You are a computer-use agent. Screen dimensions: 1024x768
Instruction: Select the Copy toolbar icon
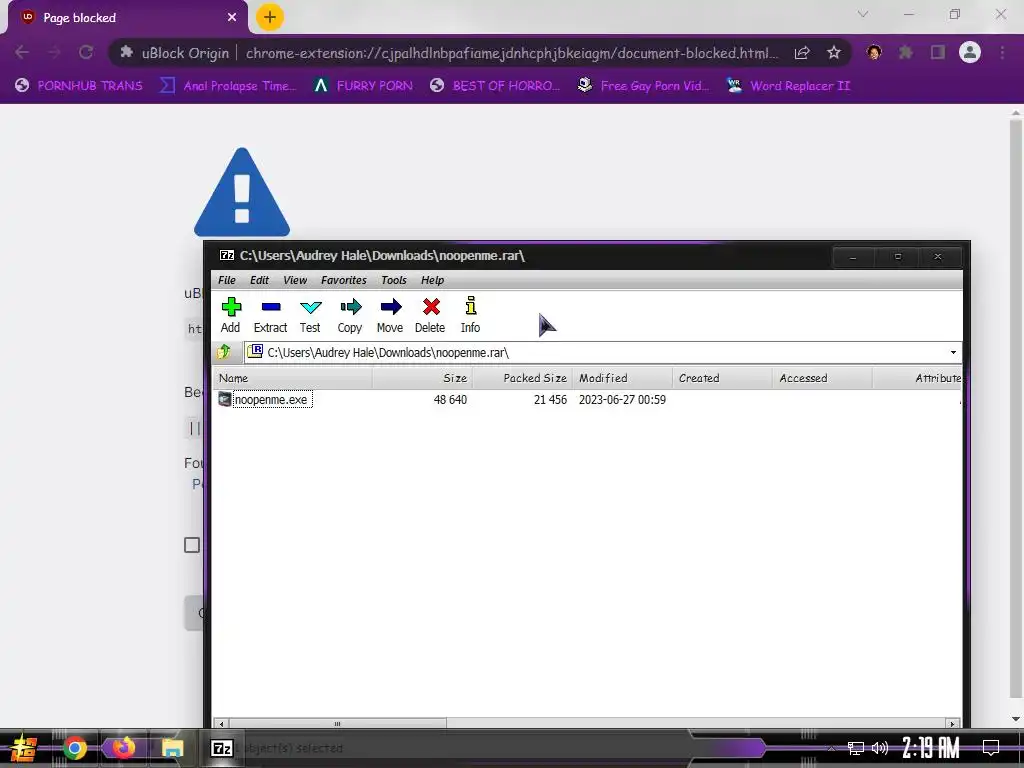tap(350, 315)
